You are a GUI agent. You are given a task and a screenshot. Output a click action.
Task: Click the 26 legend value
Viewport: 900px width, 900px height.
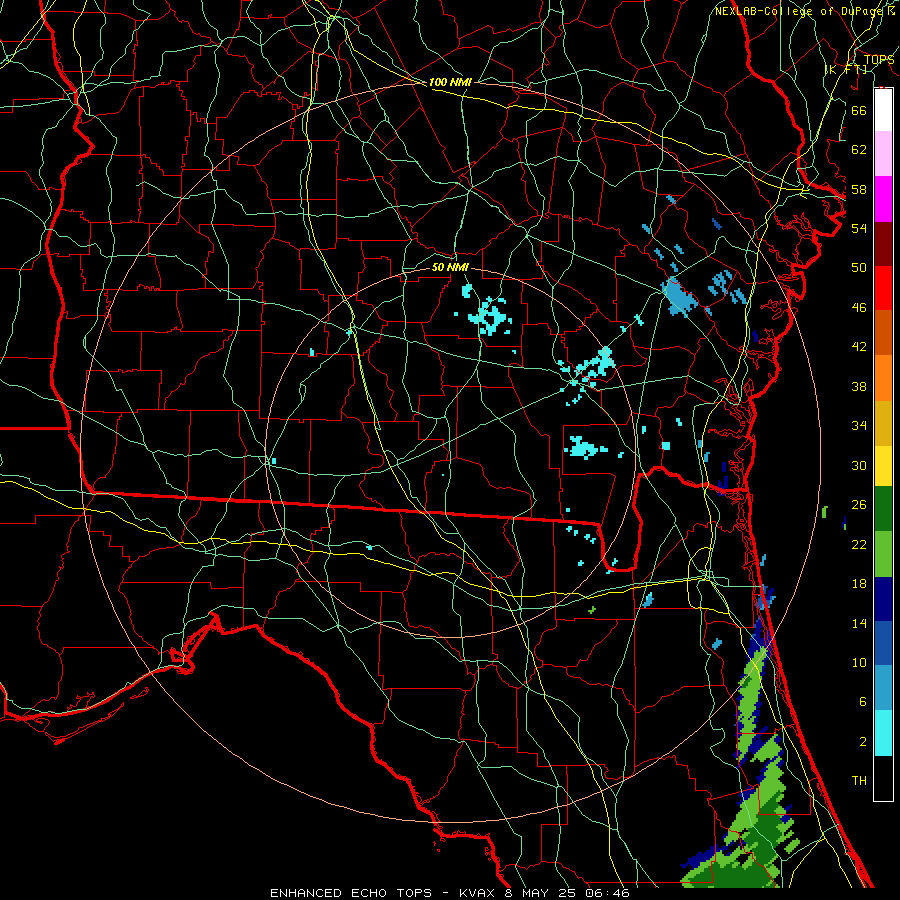click(x=859, y=505)
